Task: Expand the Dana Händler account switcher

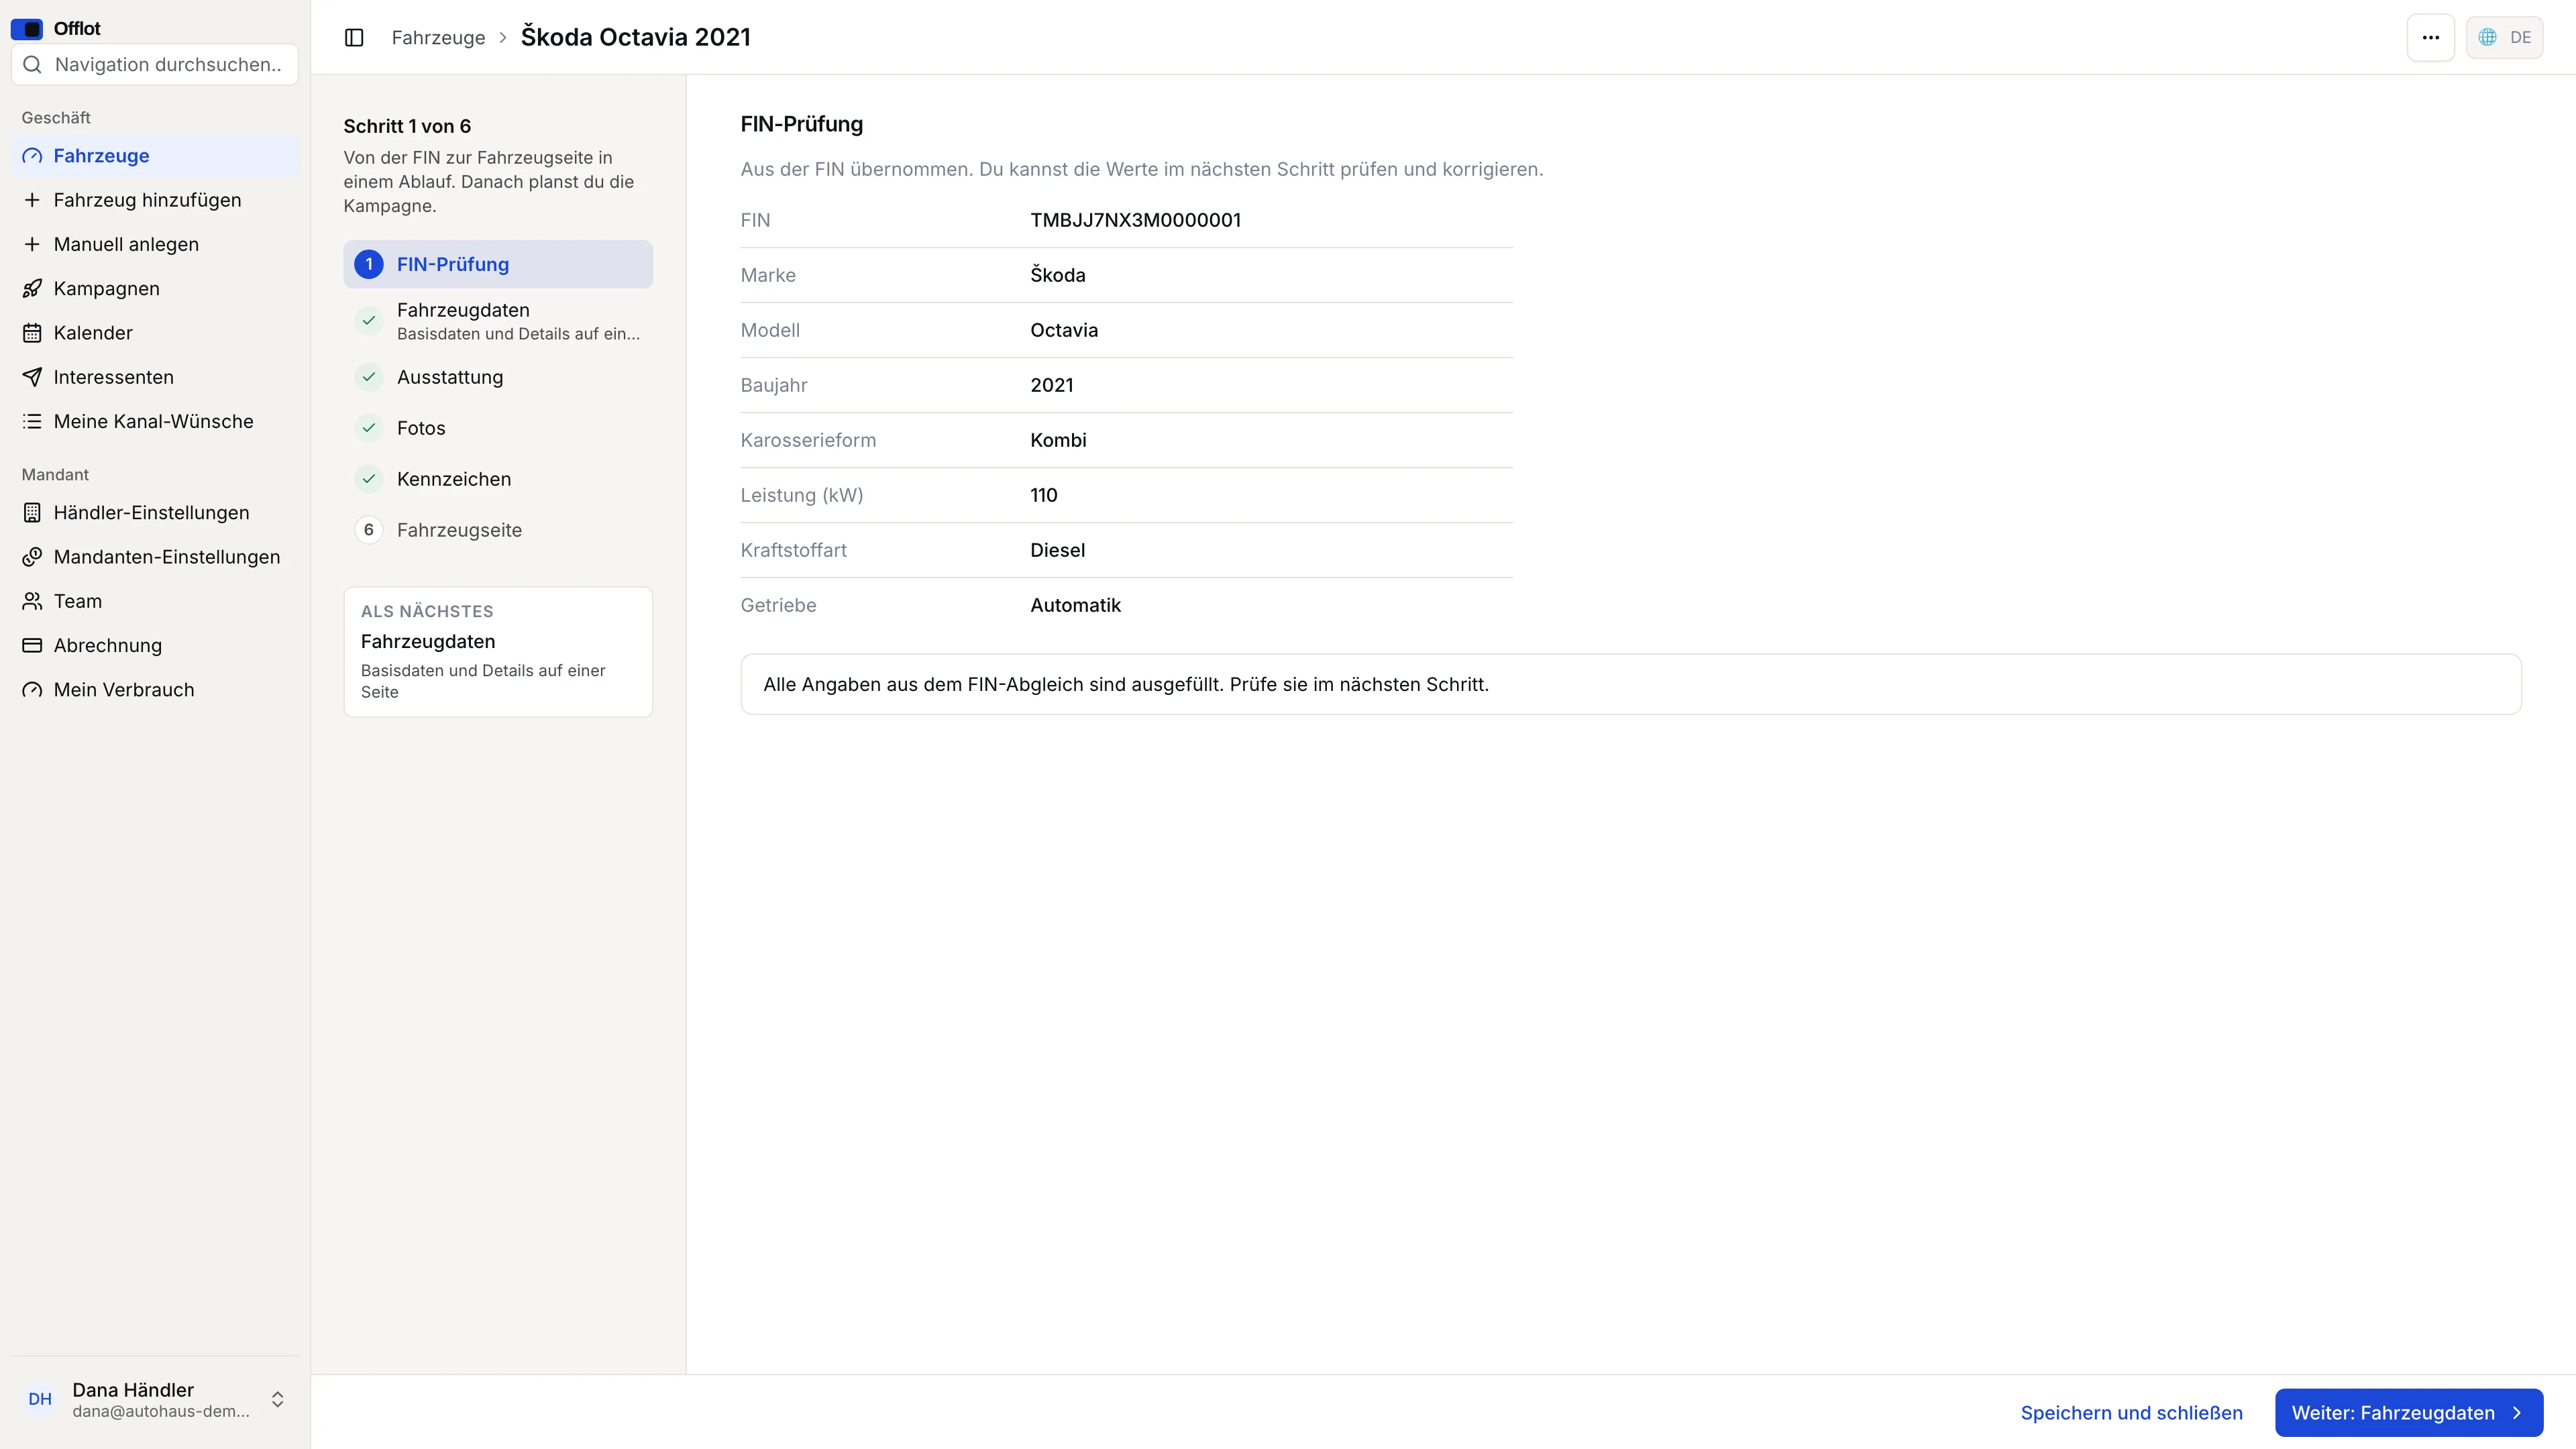Action: click(x=278, y=1399)
